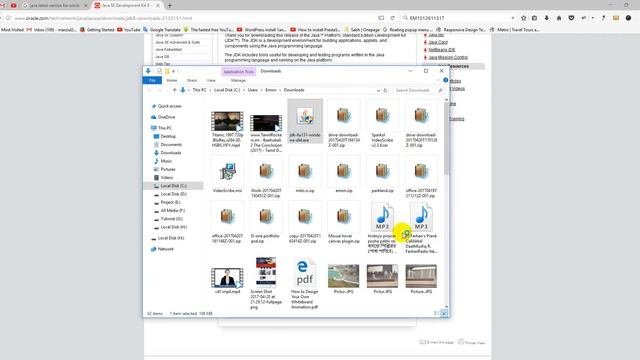Click the browser URL address field
This screenshot has height=360, width=640.
click(192, 18)
